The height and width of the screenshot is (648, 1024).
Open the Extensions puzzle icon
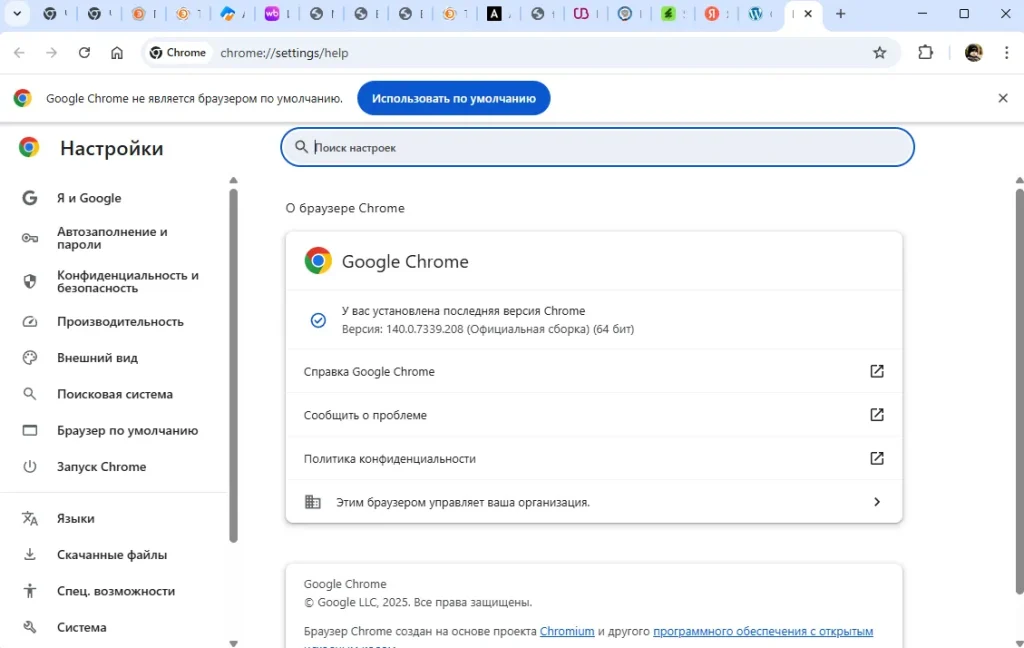coord(926,53)
